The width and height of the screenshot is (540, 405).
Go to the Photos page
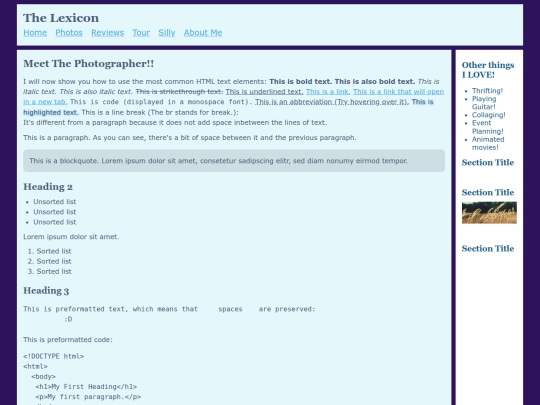69,33
